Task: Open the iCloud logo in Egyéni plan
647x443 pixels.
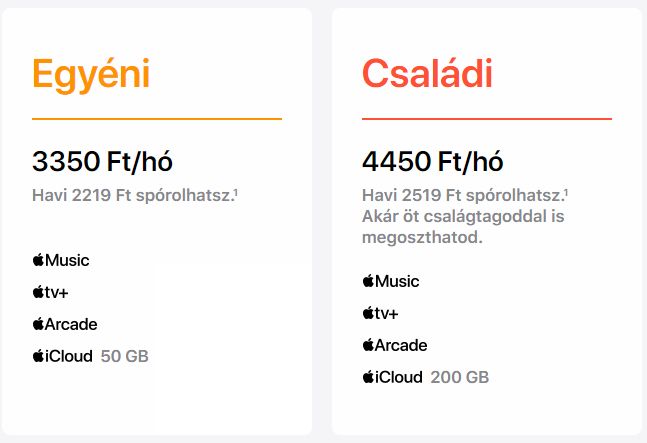Action: [62, 356]
